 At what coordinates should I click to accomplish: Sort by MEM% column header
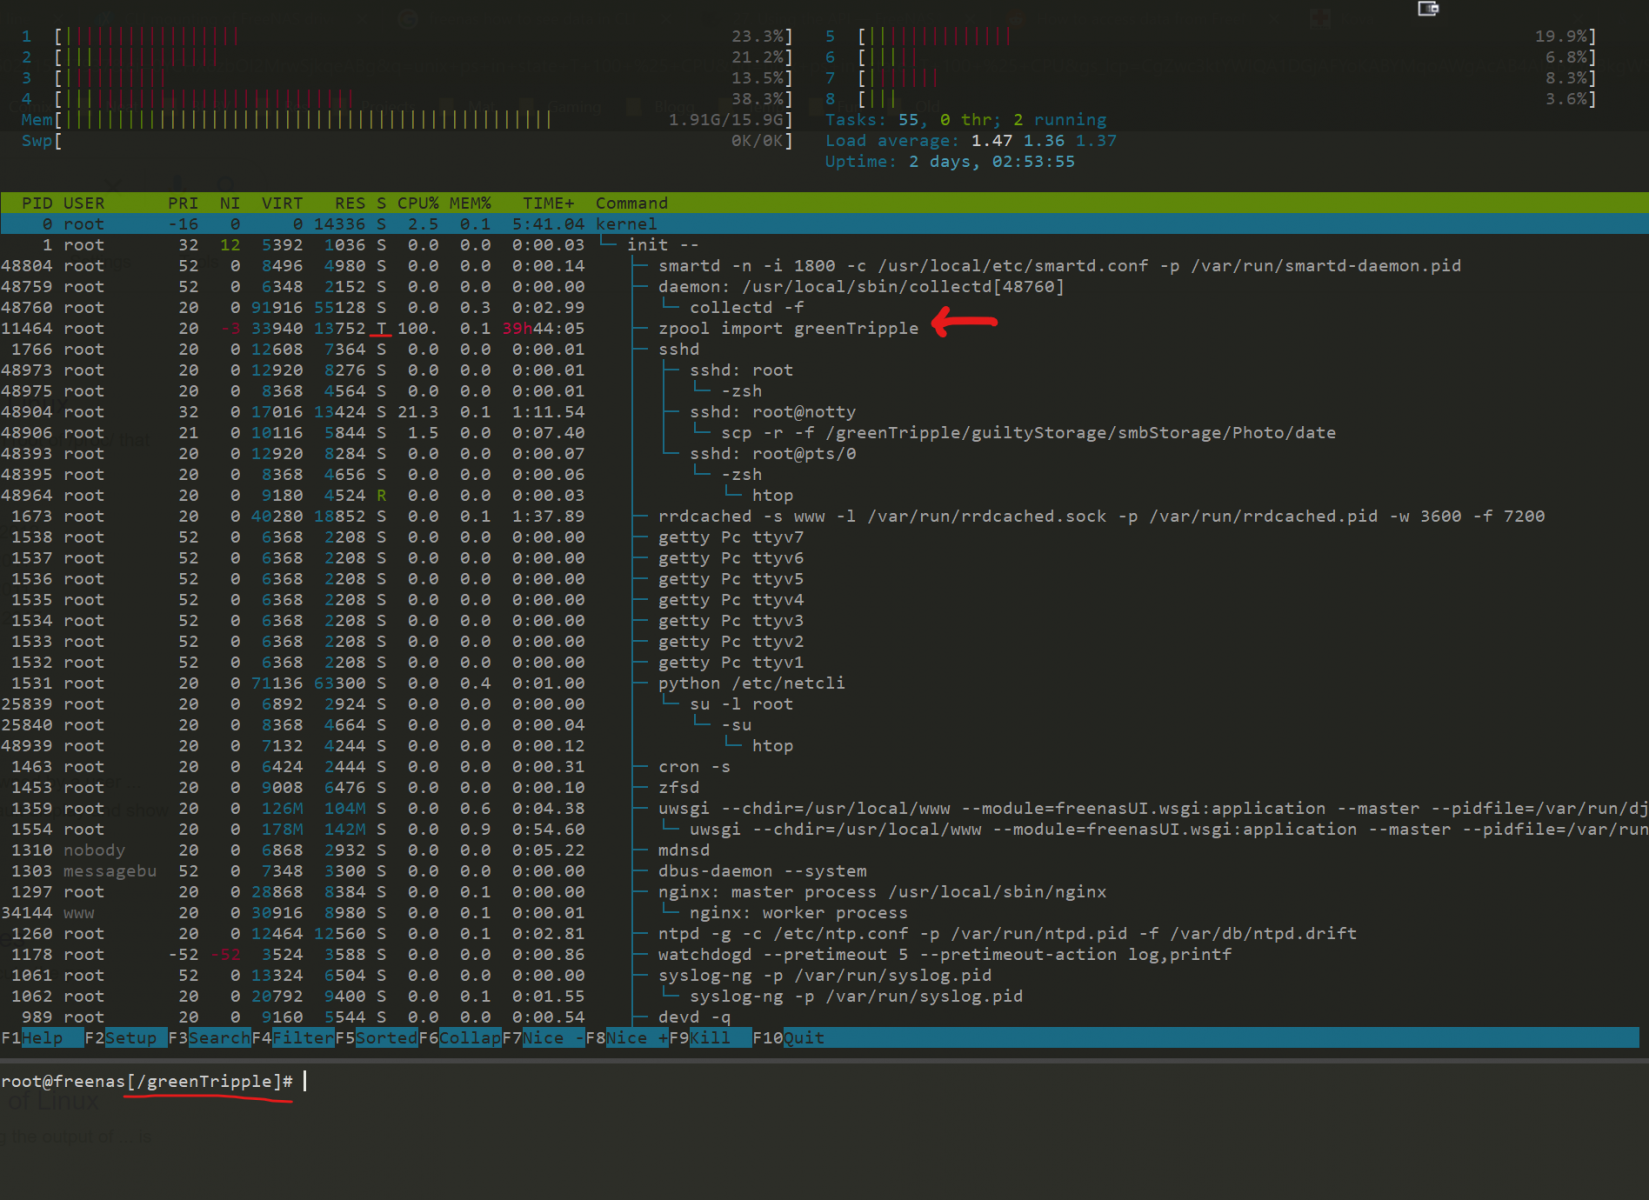click(x=470, y=203)
